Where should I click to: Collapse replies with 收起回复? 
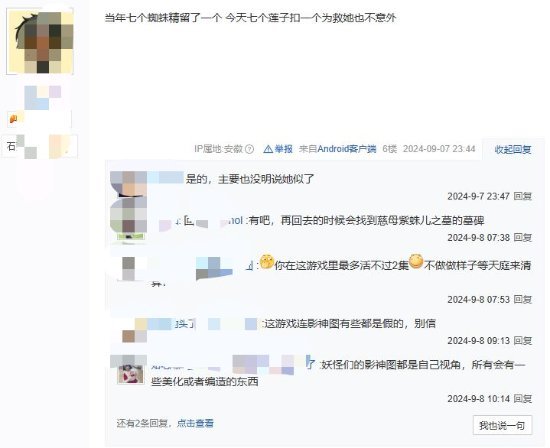512,149
